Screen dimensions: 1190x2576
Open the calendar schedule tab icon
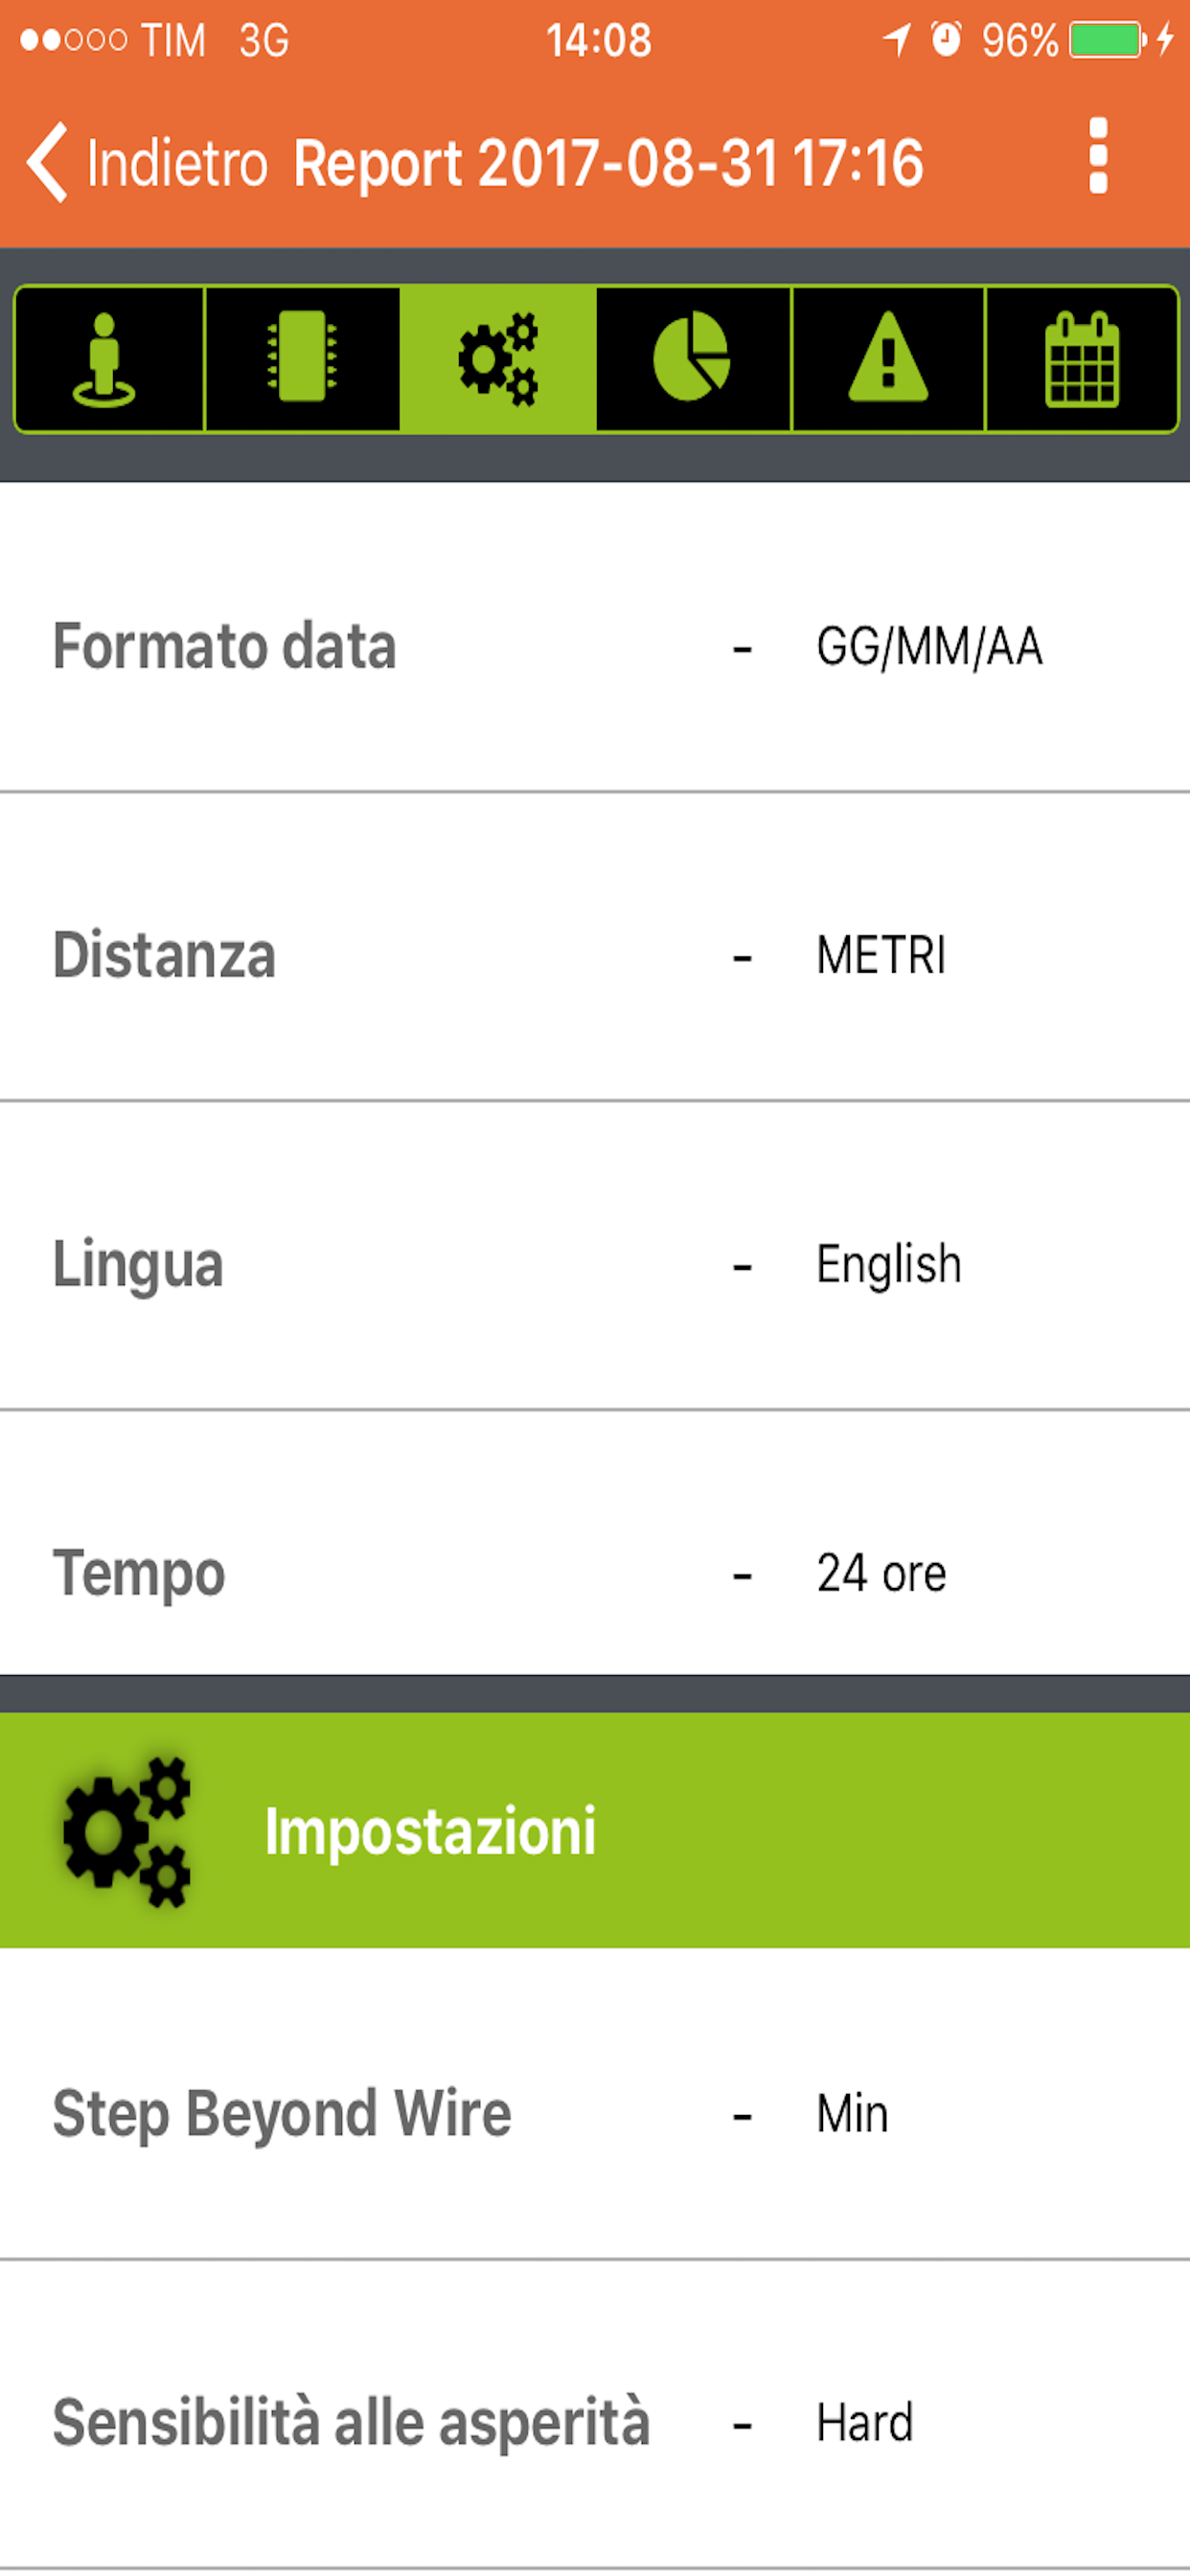[x=1081, y=359]
